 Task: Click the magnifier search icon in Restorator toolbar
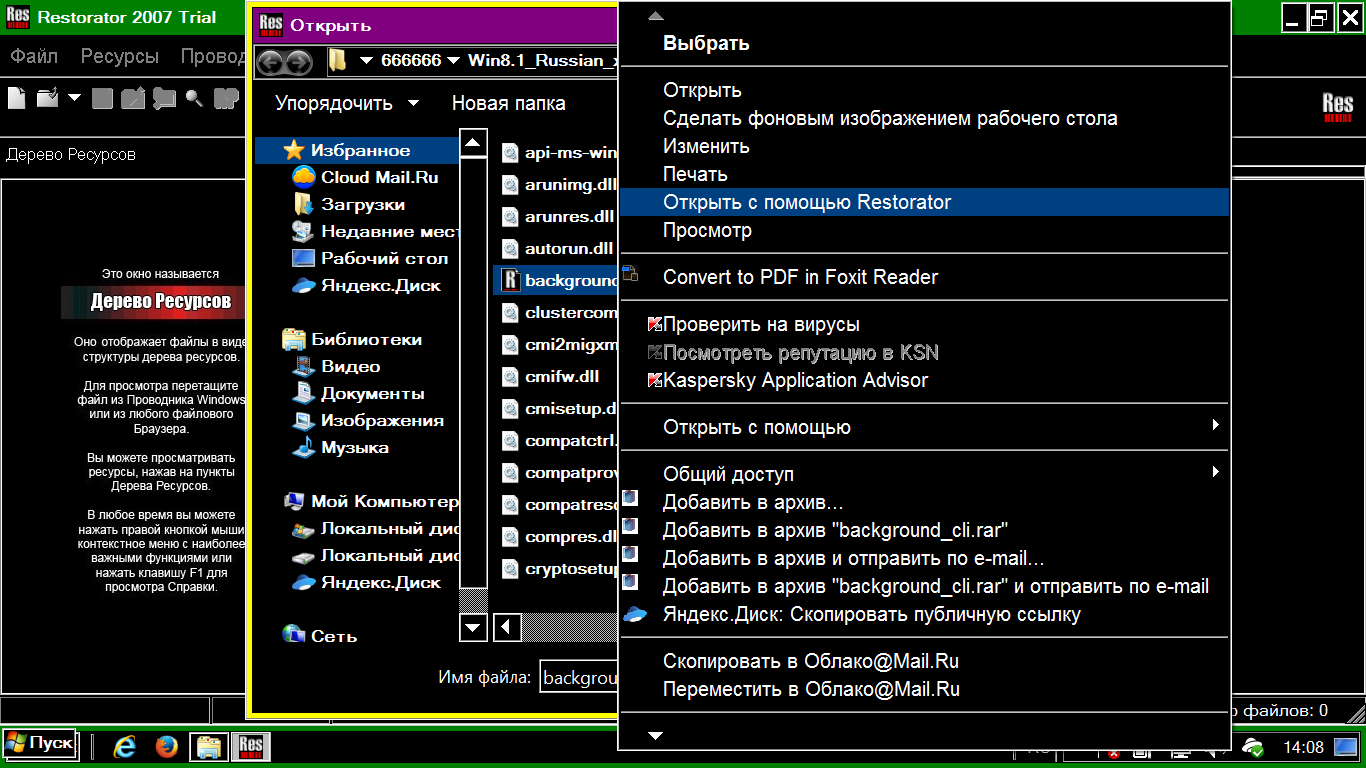(193, 98)
